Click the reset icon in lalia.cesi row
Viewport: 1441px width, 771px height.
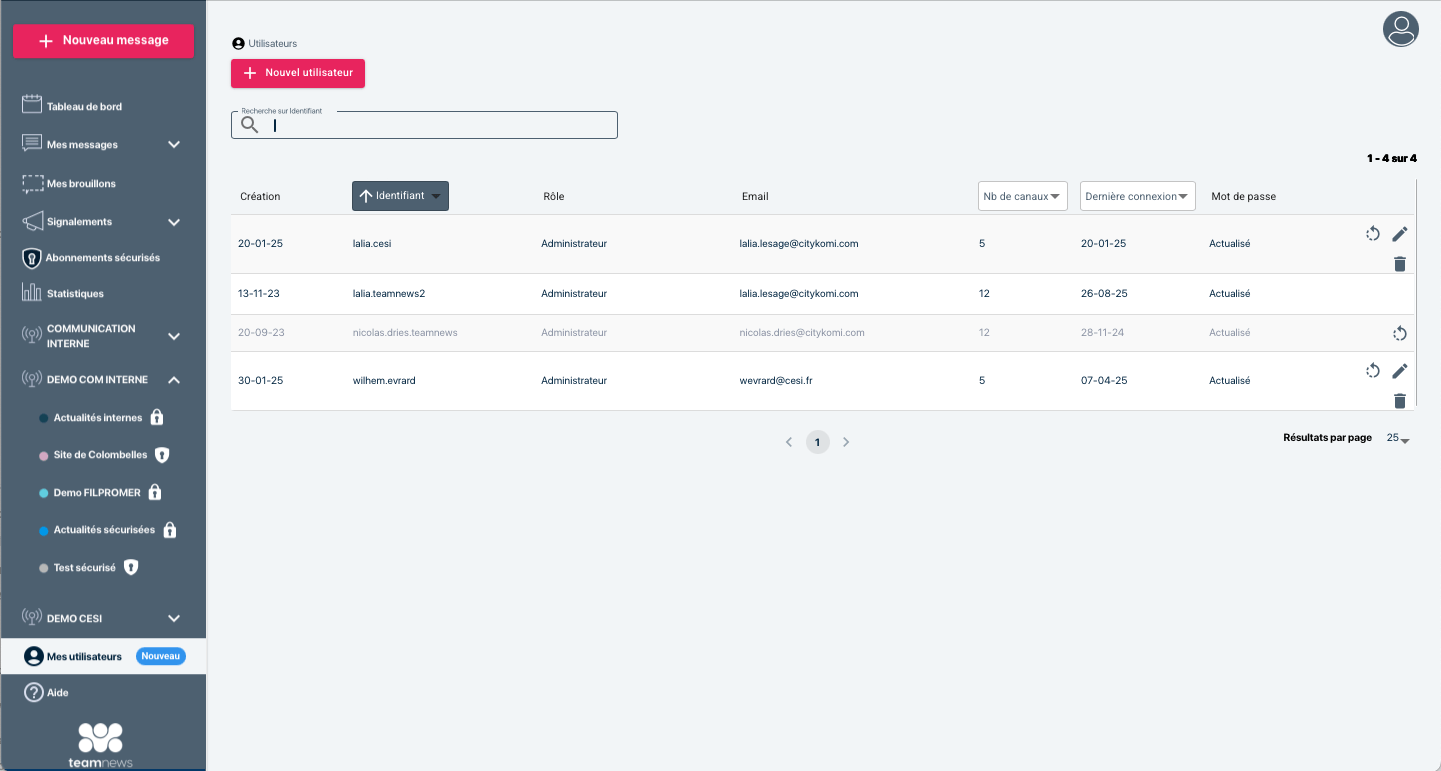[1373, 233]
